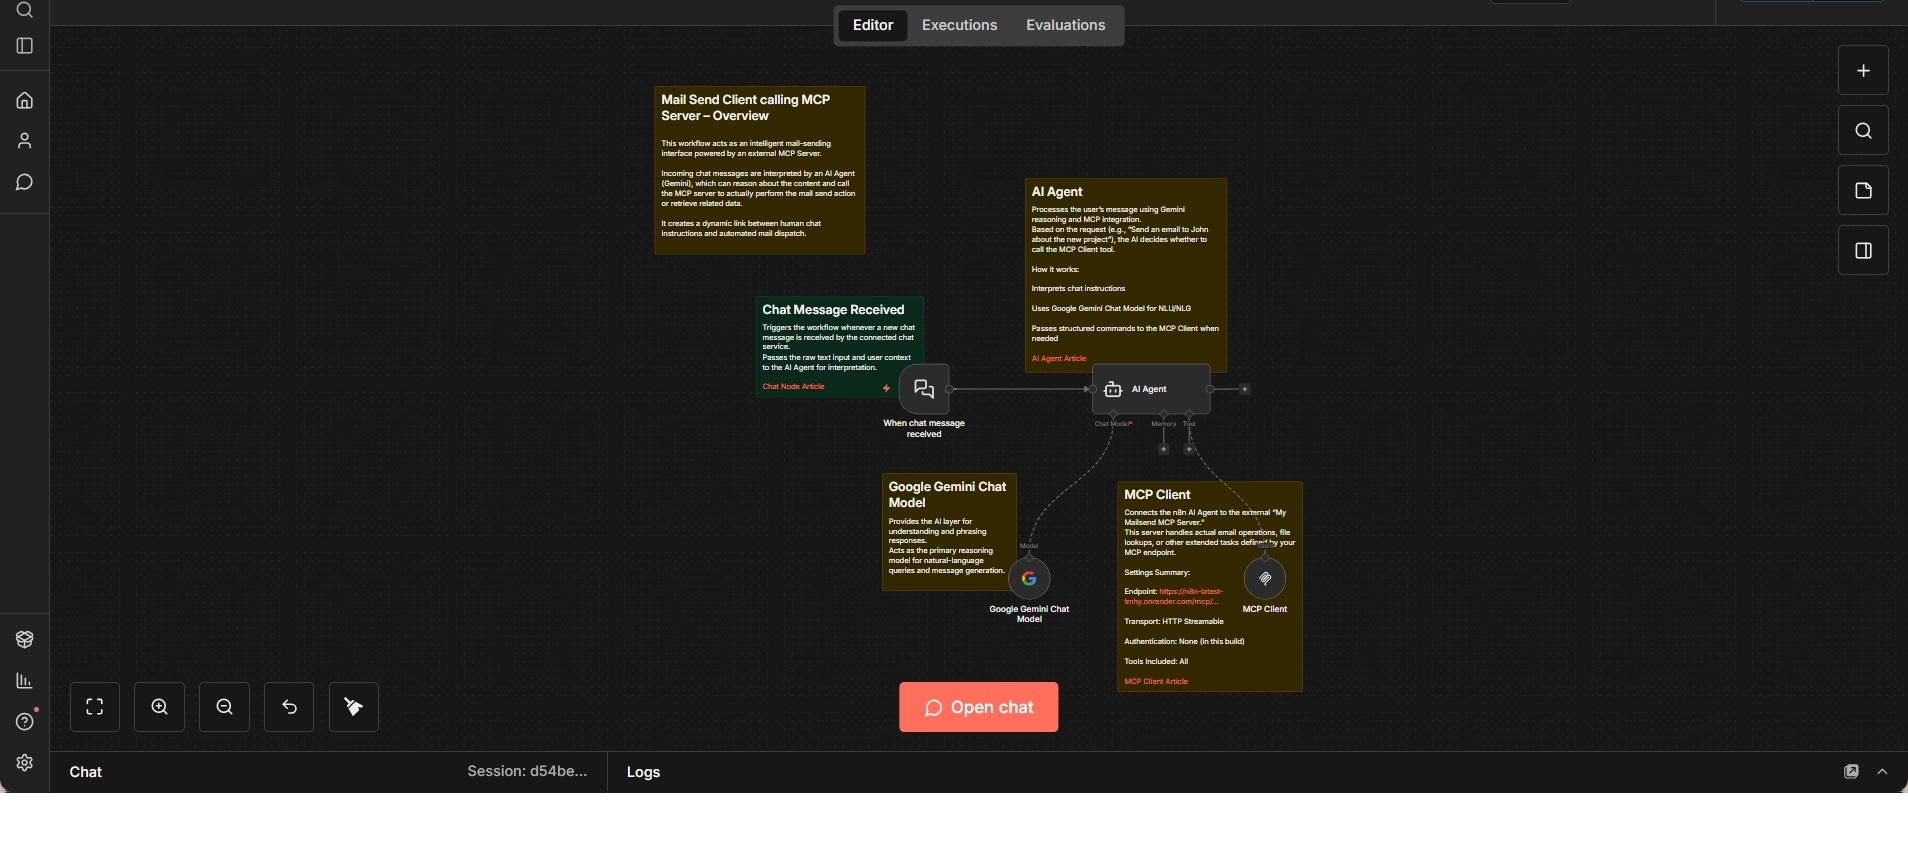Tidy up the workflow nodes
Screen dimensions: 1908x842
pos(354,707)
